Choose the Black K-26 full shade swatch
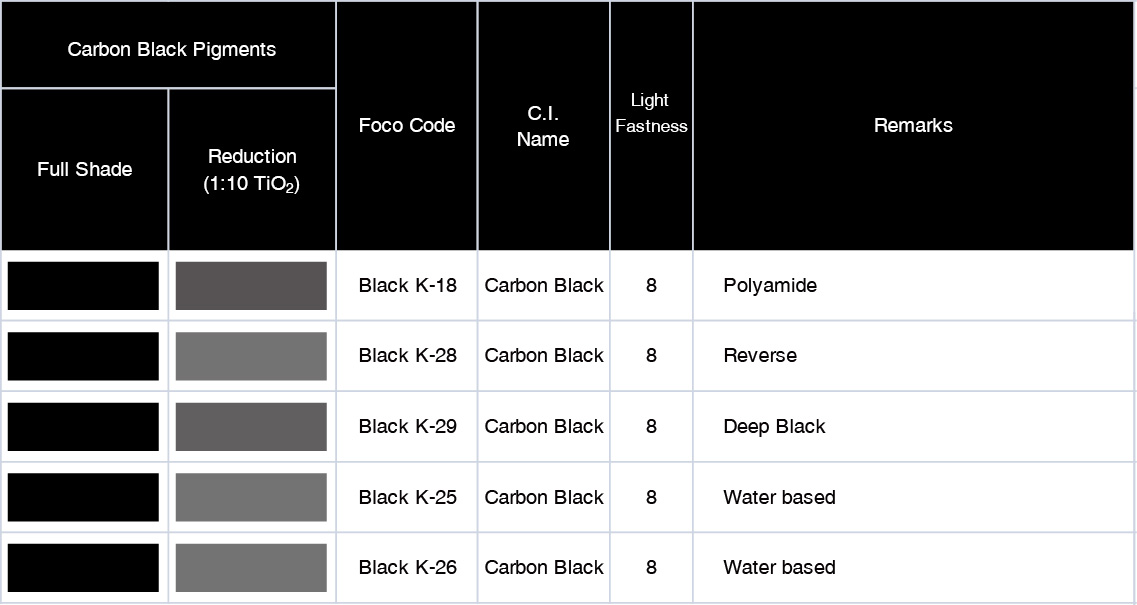1137x605 pixels. click(83, 568)
